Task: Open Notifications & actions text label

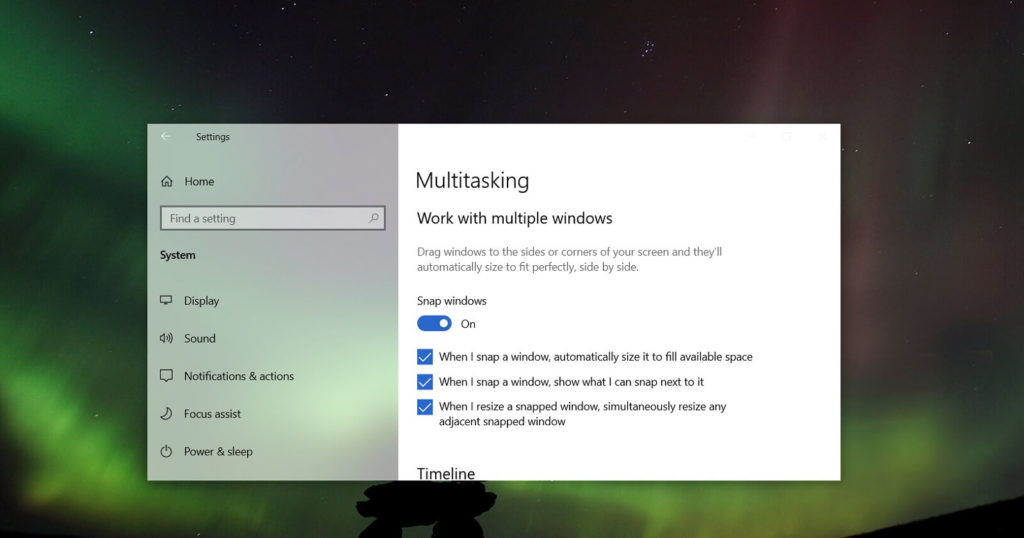Action: click(x=239, y=376)
